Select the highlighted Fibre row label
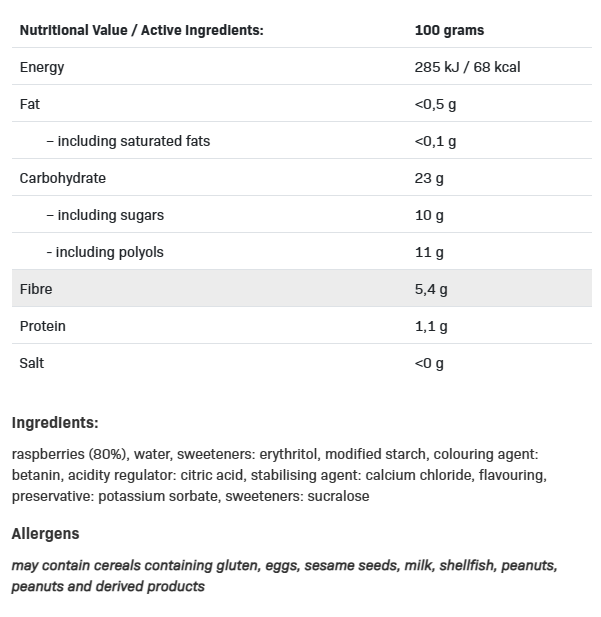The width and height of the screenshot is (601, 617). pos(36,289)
